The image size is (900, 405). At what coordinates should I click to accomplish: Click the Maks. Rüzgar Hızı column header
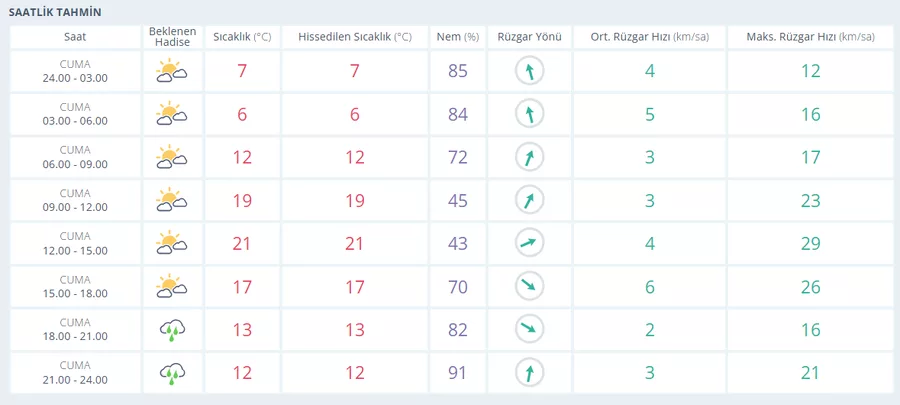[x=808, y=37]
